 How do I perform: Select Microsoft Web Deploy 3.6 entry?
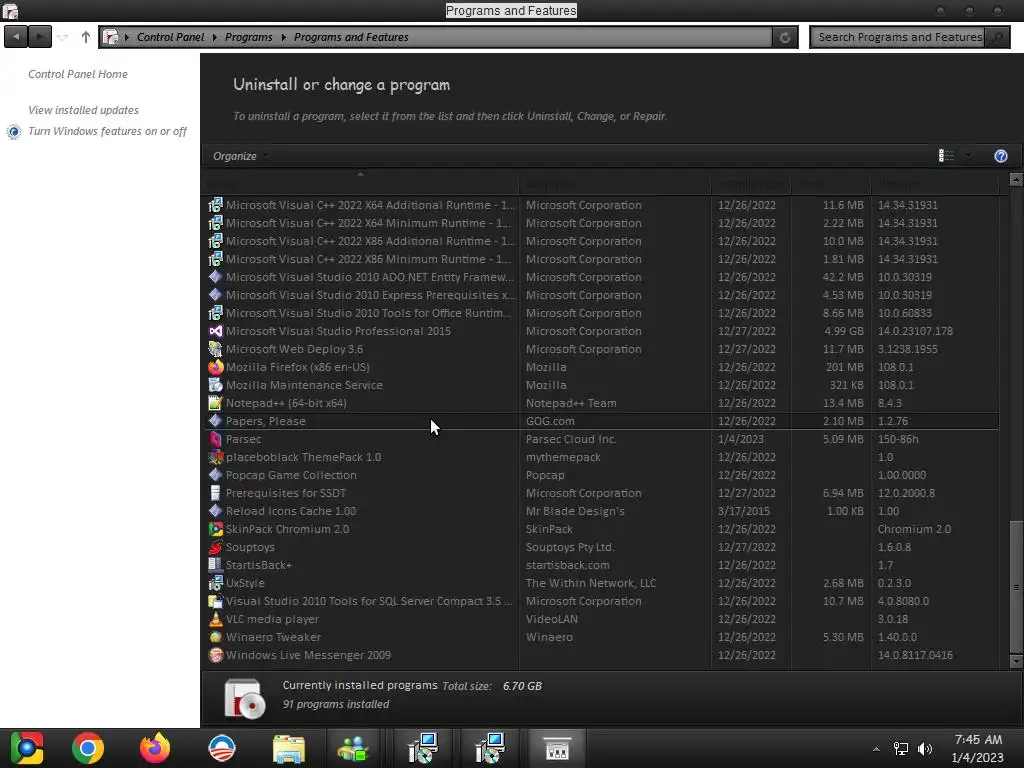point(602,349)
